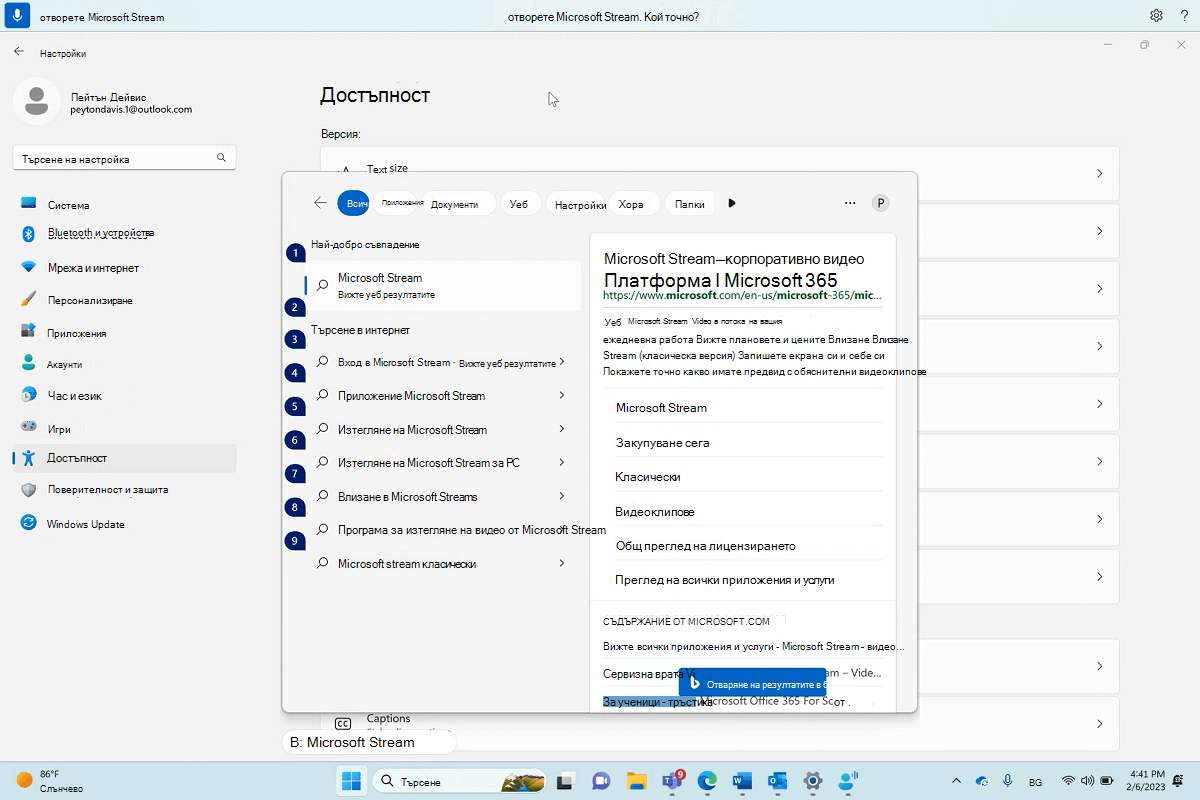Click Класически link in preview

point(648,477)
